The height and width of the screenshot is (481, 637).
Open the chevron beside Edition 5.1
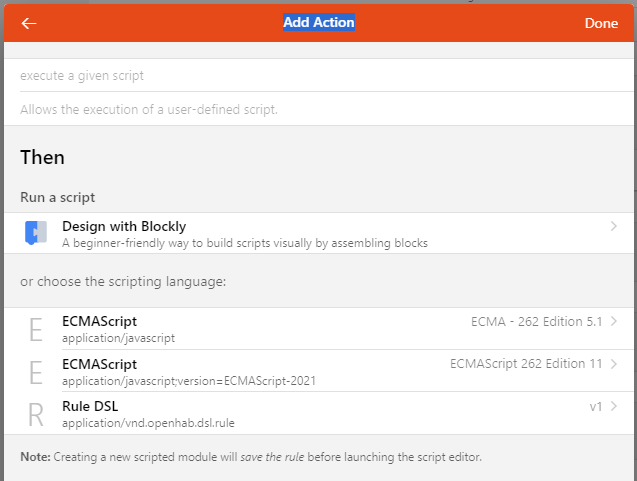pos(613,322)
